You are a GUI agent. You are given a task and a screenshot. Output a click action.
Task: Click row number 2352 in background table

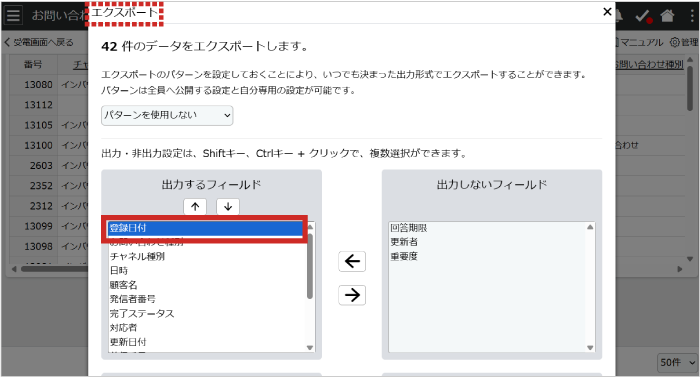coord(41,186)
